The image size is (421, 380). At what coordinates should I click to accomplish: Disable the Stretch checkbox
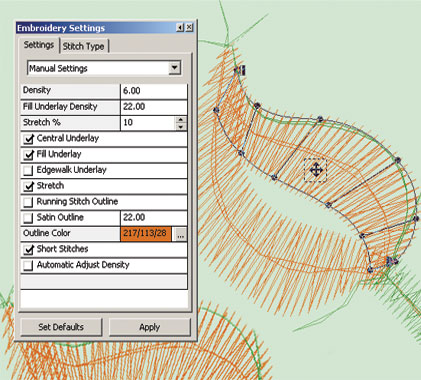click(x=29, y=186)
